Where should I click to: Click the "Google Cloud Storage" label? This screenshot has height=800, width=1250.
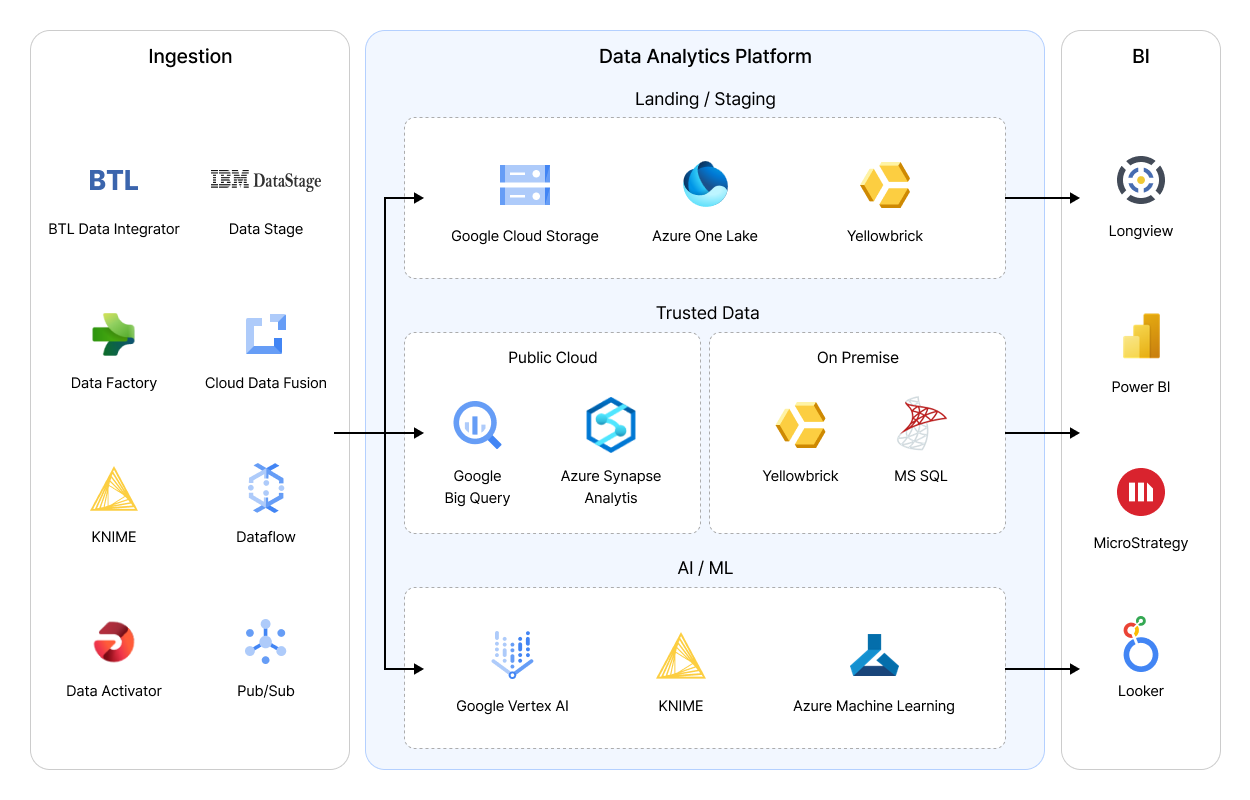pos(525,237)
